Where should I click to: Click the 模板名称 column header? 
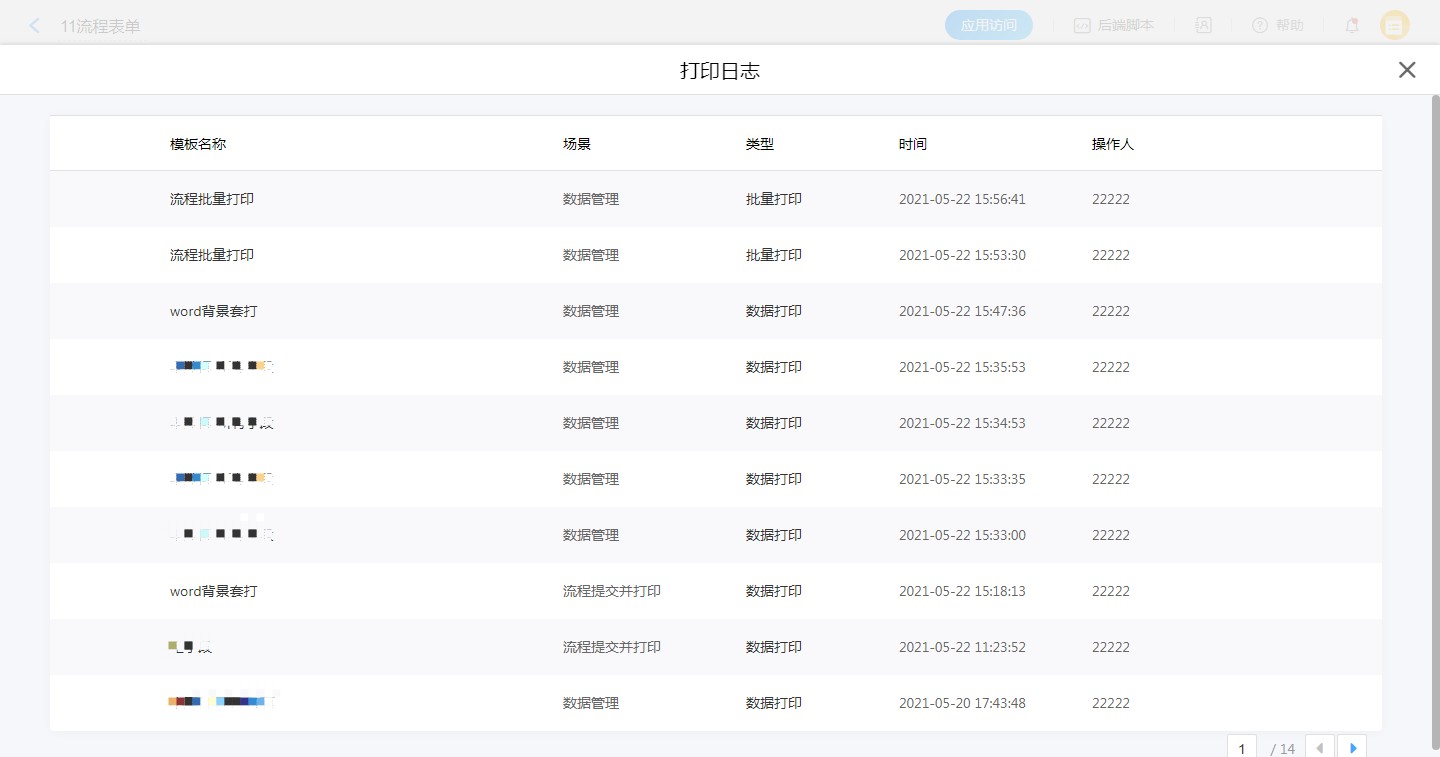pos(198,144)
